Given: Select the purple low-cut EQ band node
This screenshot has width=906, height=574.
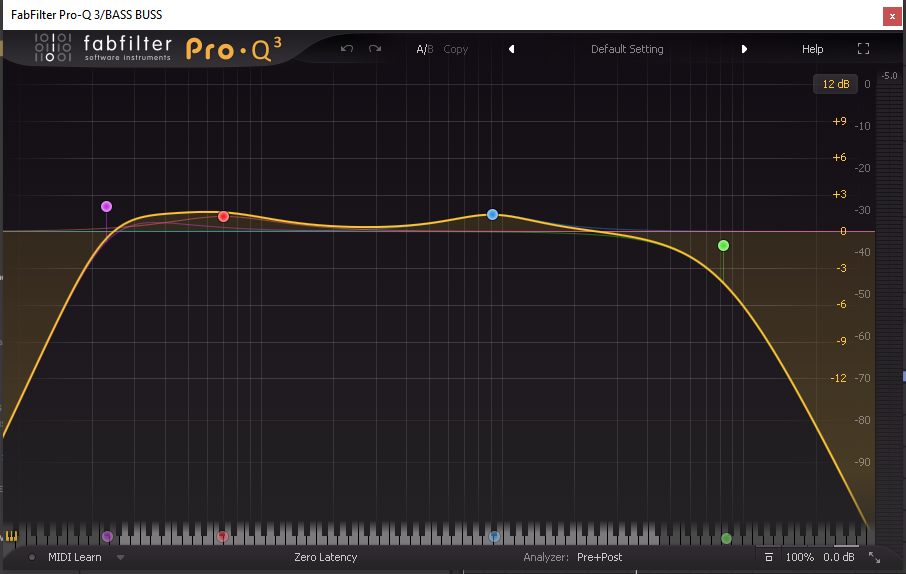Looking at the screenshot, I should 106,207.
